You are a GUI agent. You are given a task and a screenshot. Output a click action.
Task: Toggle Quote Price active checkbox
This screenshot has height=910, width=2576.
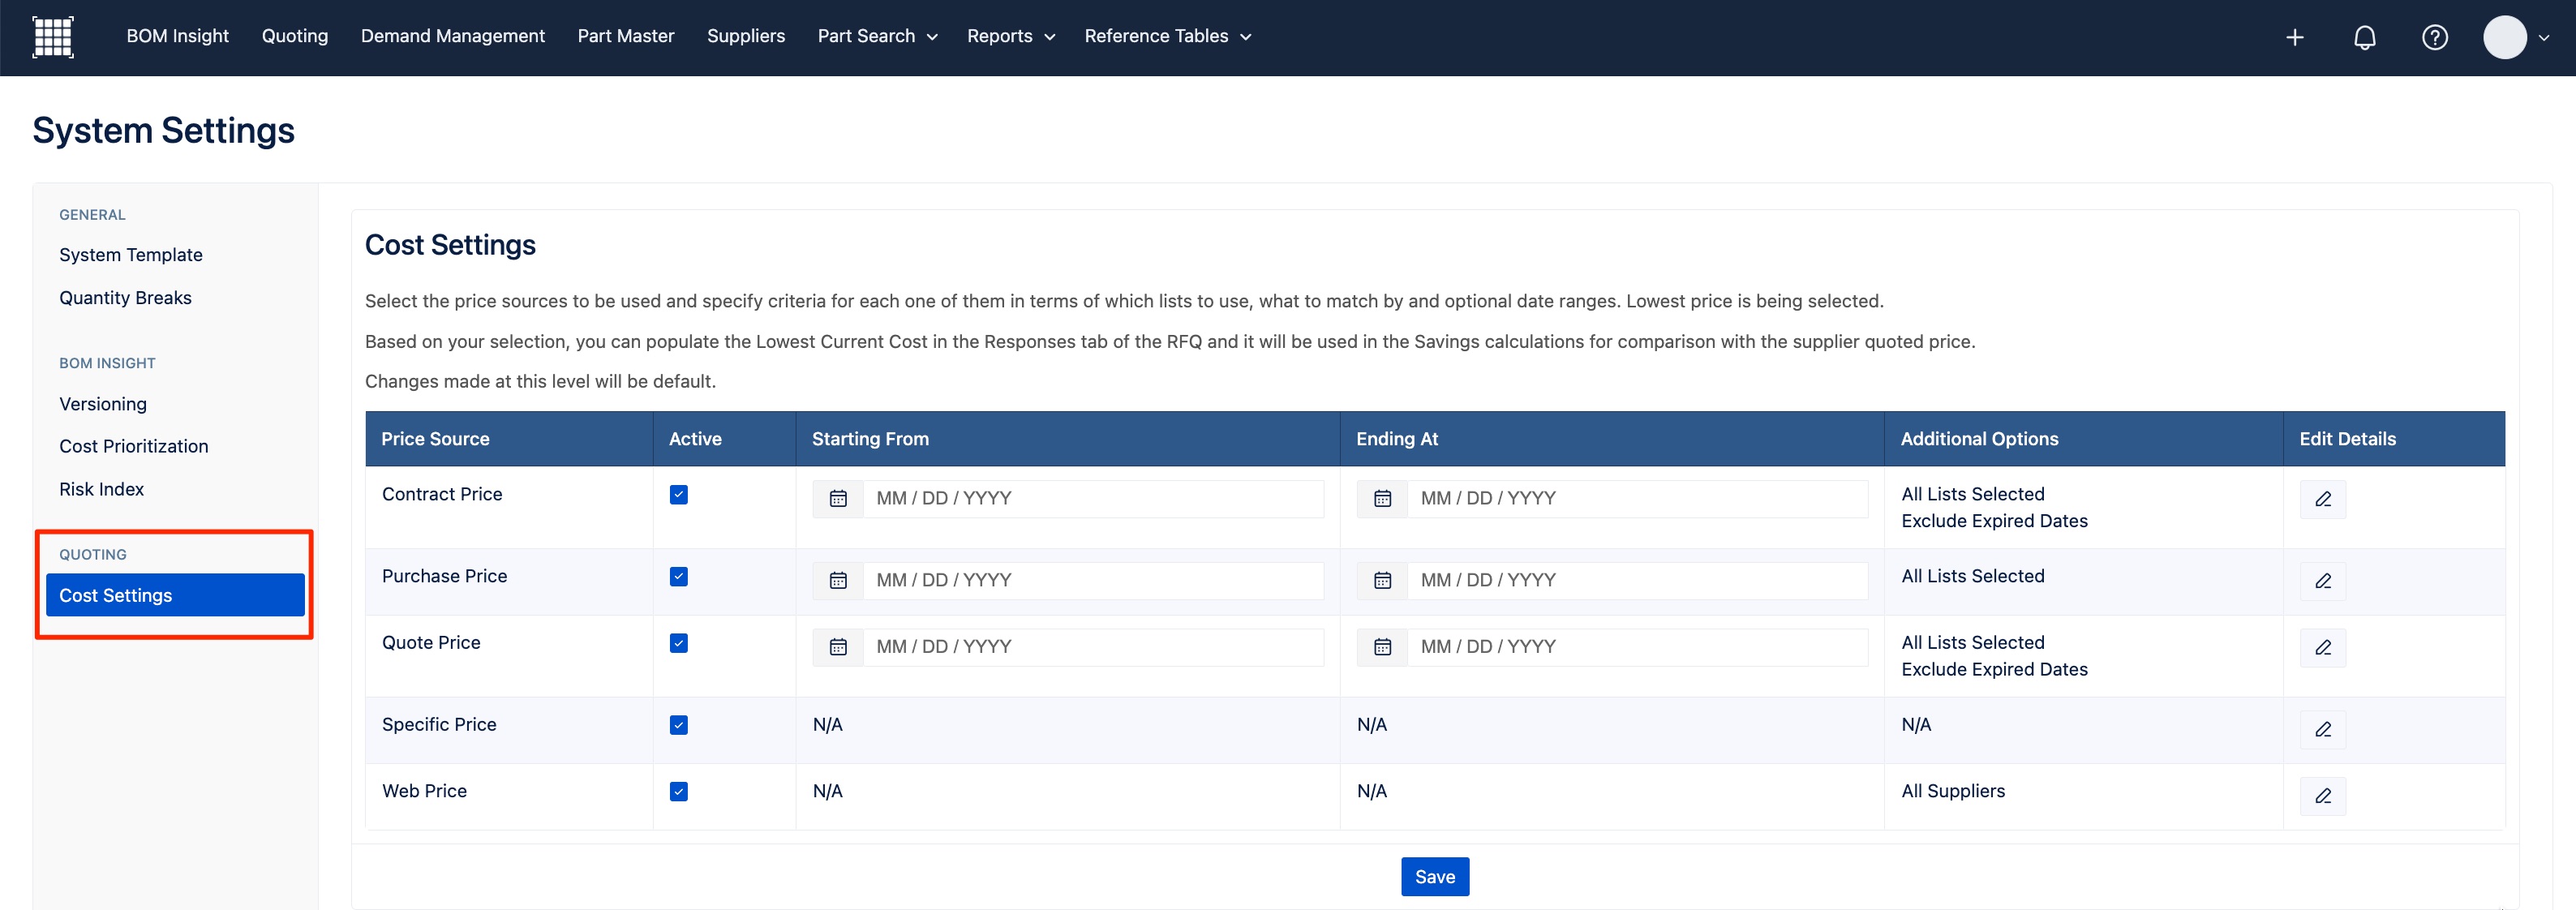(679, 643)
